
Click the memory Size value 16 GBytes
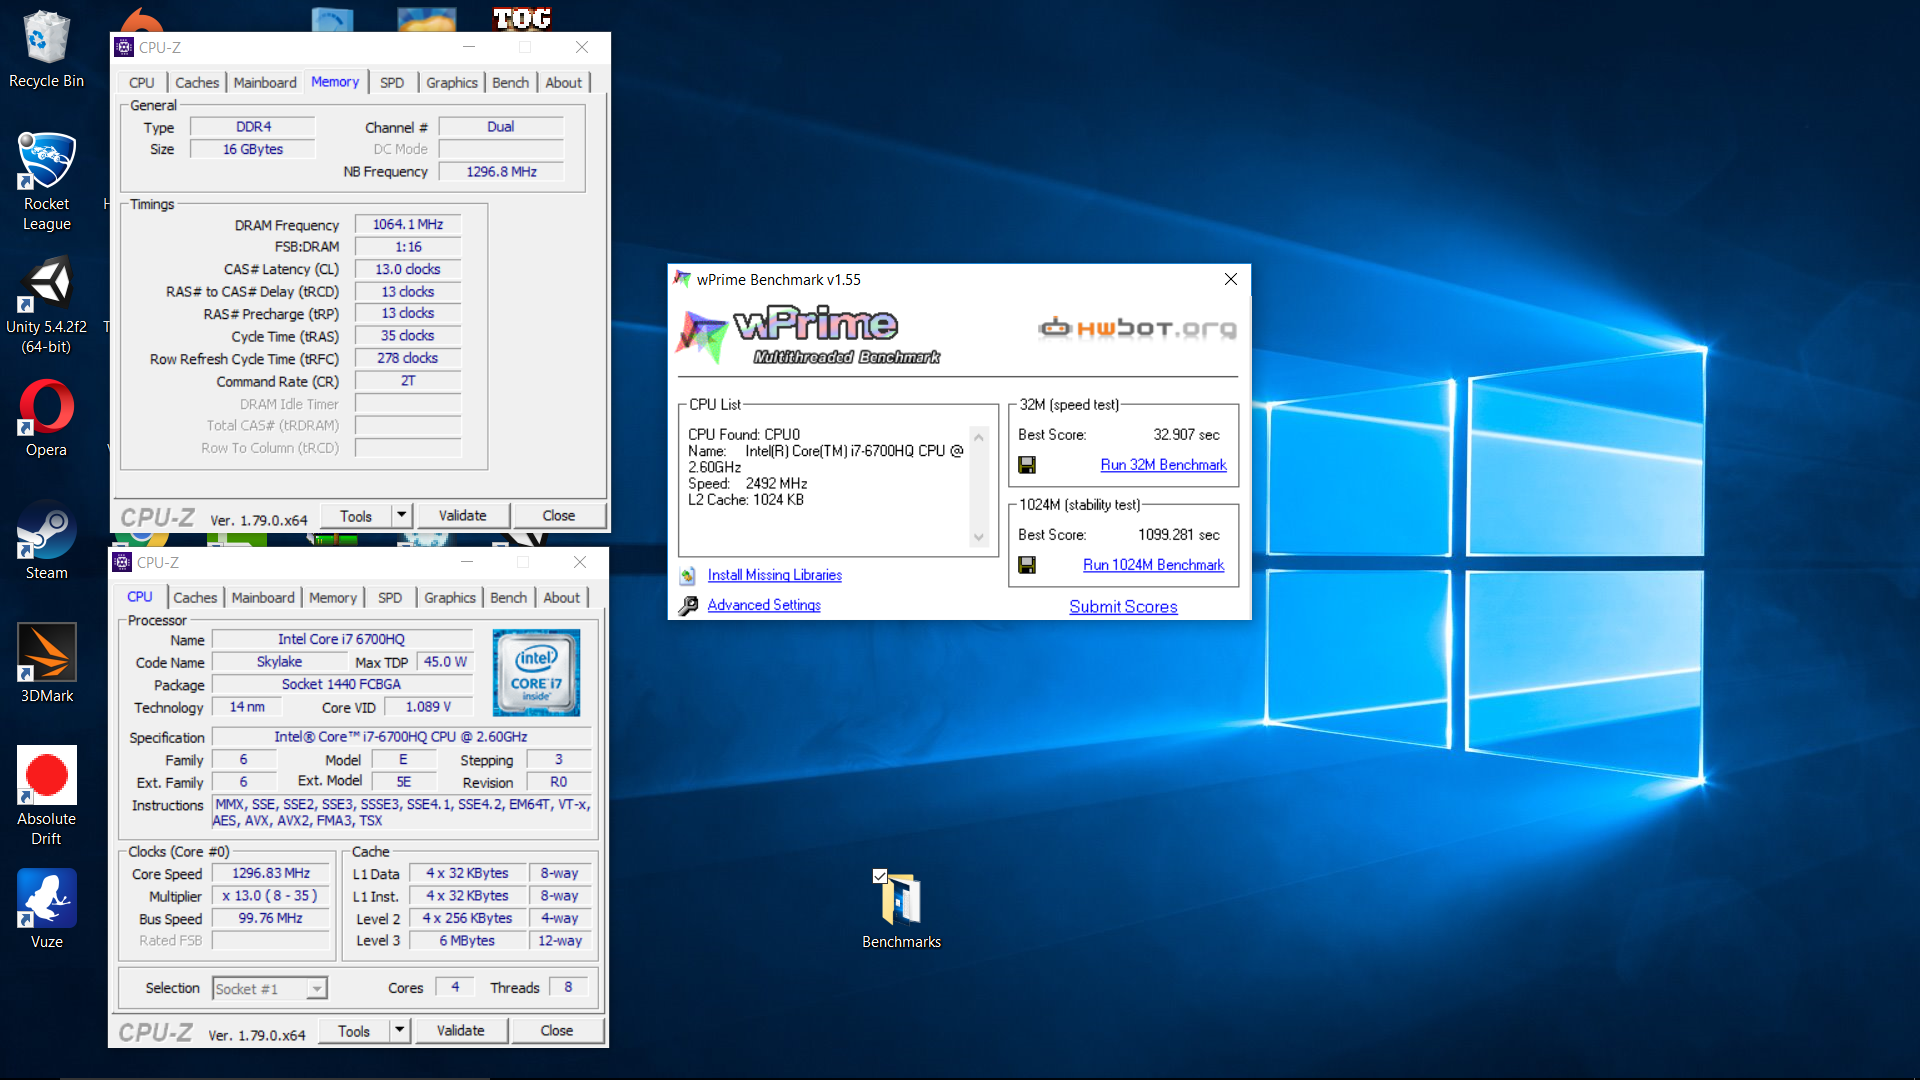point(253,149)
